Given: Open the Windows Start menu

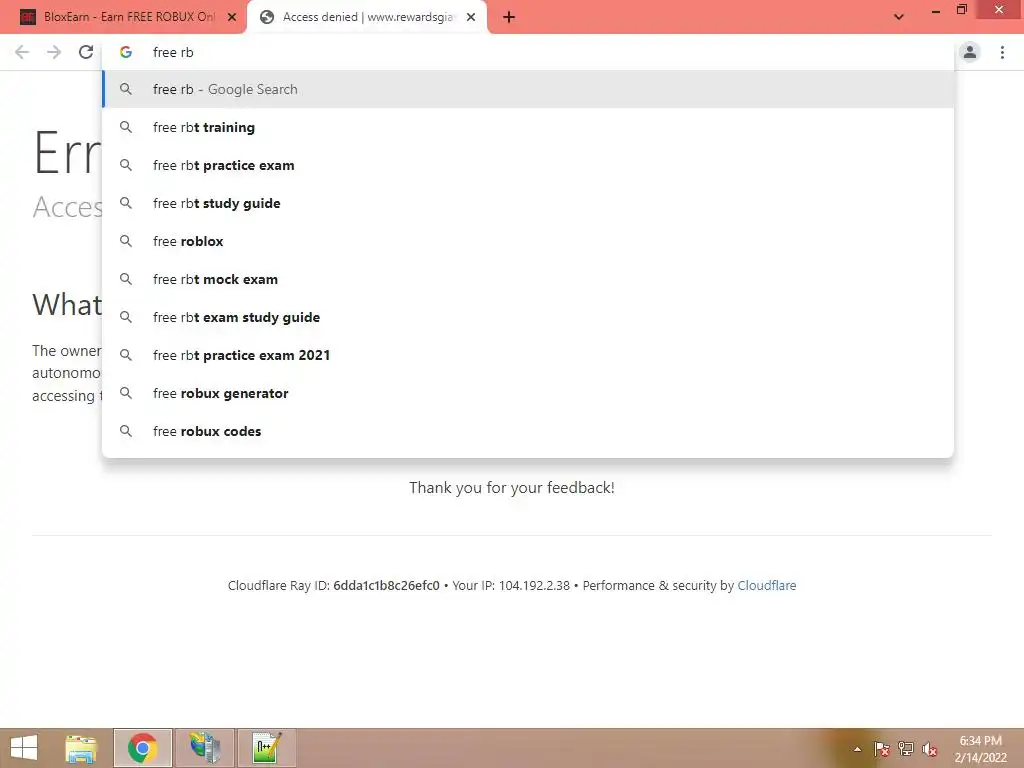Looking at the screenshot, I should [x=24, y=748].
